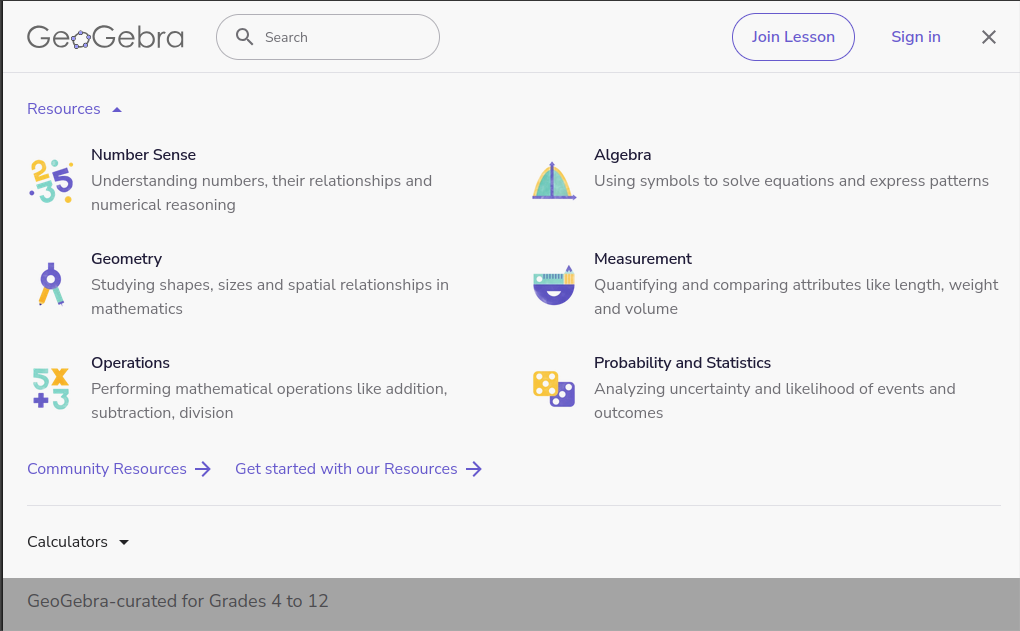The image size is (1020, 631).
Task: Click the Number Sense numbers icon
Action: pos(51,180)
